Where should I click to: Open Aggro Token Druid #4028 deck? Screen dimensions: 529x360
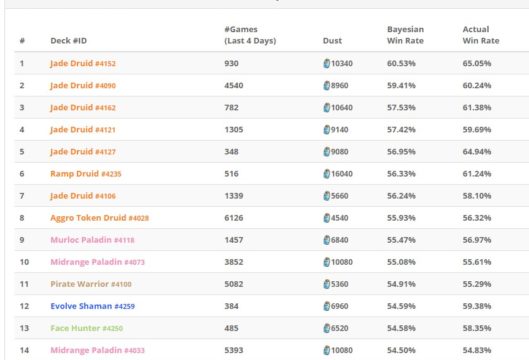pos(100,218)
